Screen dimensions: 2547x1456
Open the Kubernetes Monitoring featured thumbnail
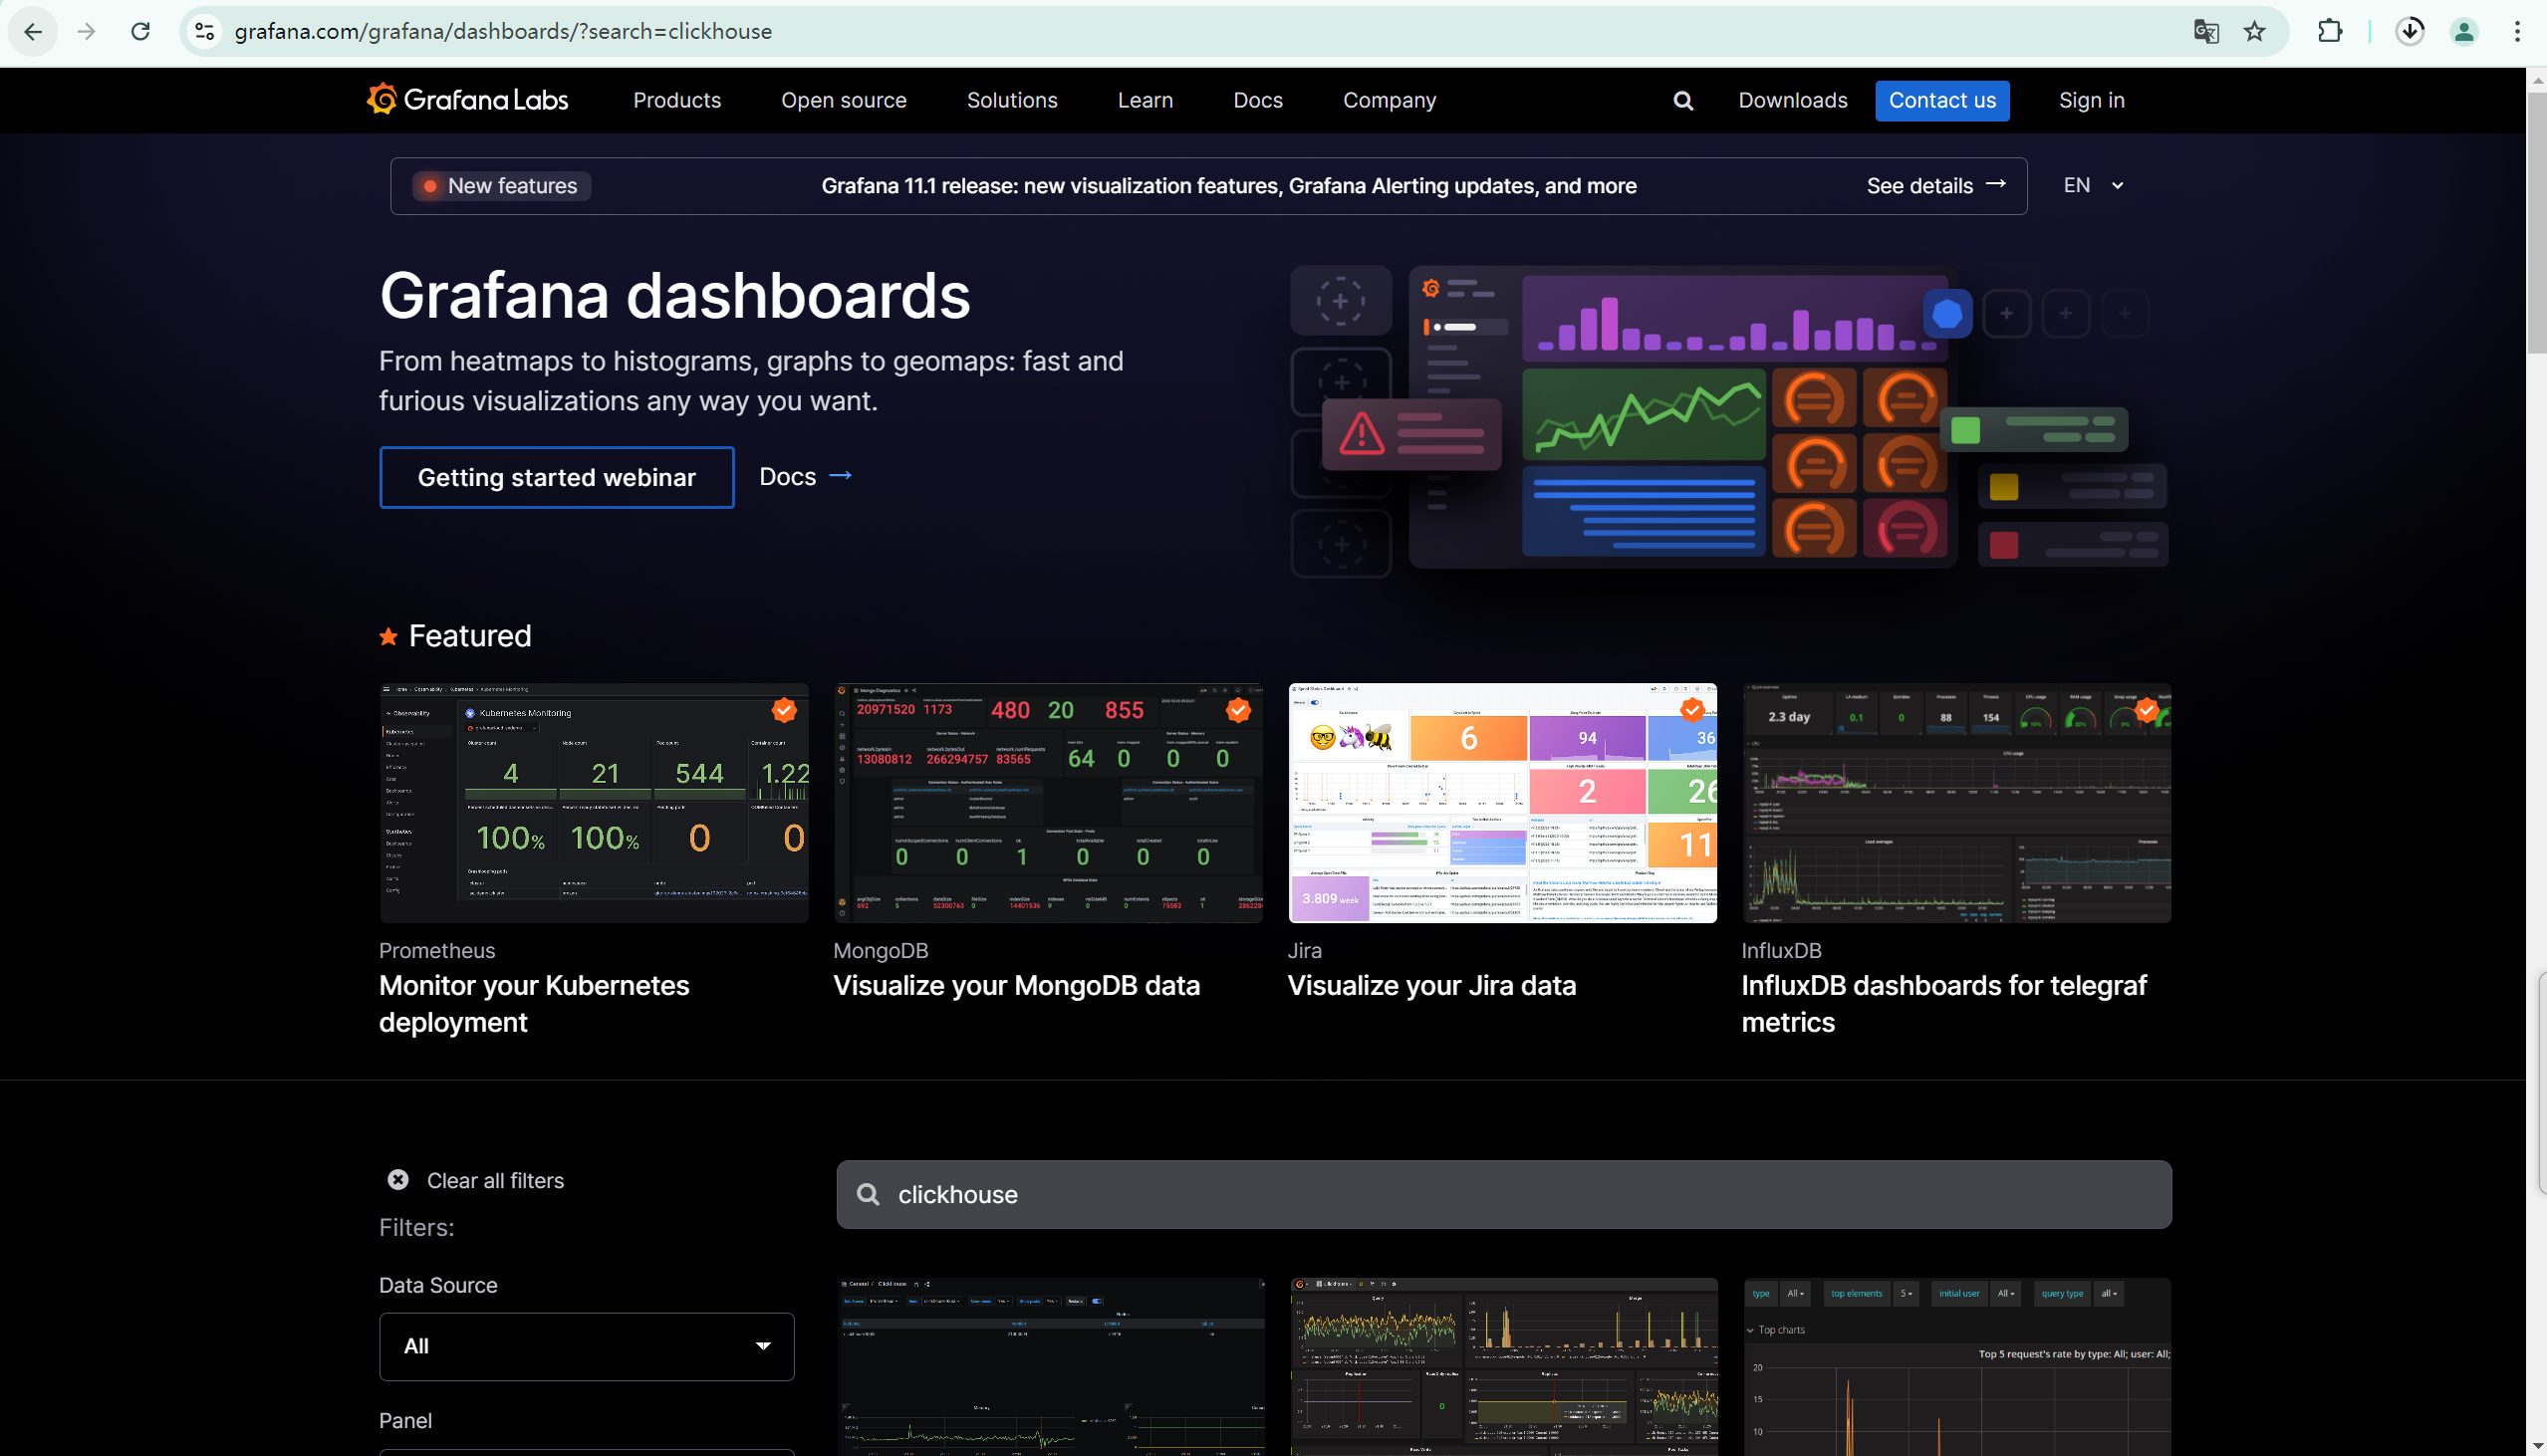(593, 803)
